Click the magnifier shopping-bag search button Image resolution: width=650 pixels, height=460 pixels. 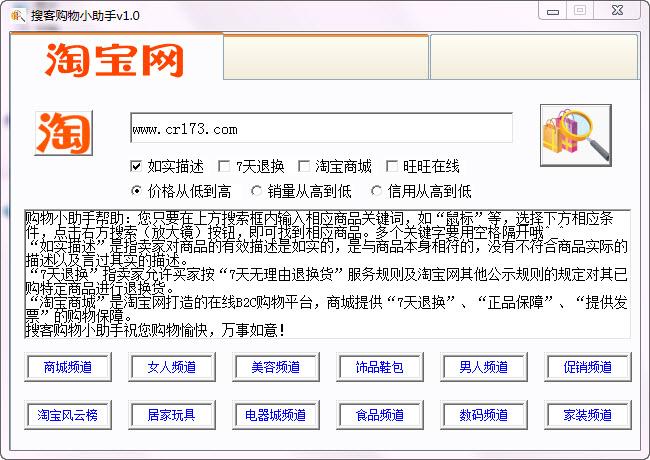[x=575, y=135]
